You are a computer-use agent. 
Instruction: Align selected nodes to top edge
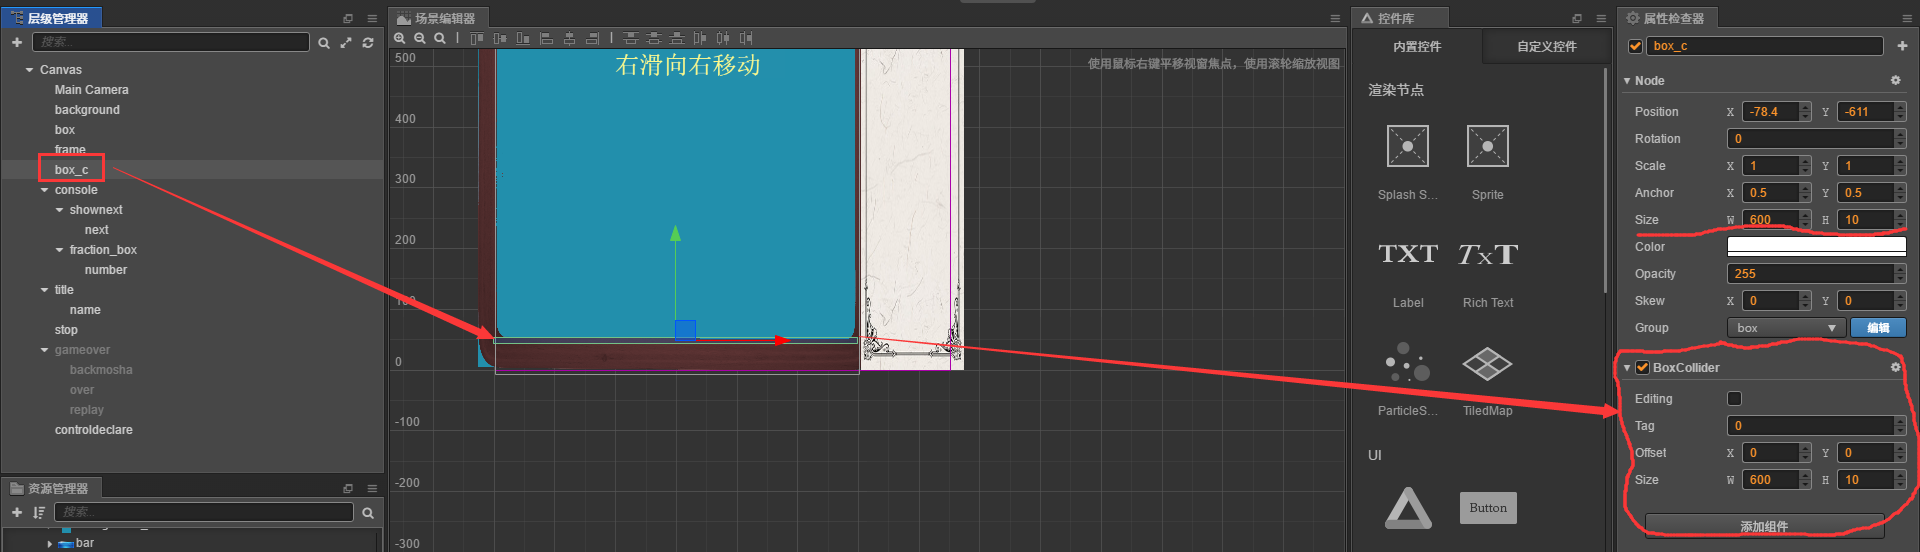[x=477, y=38]
